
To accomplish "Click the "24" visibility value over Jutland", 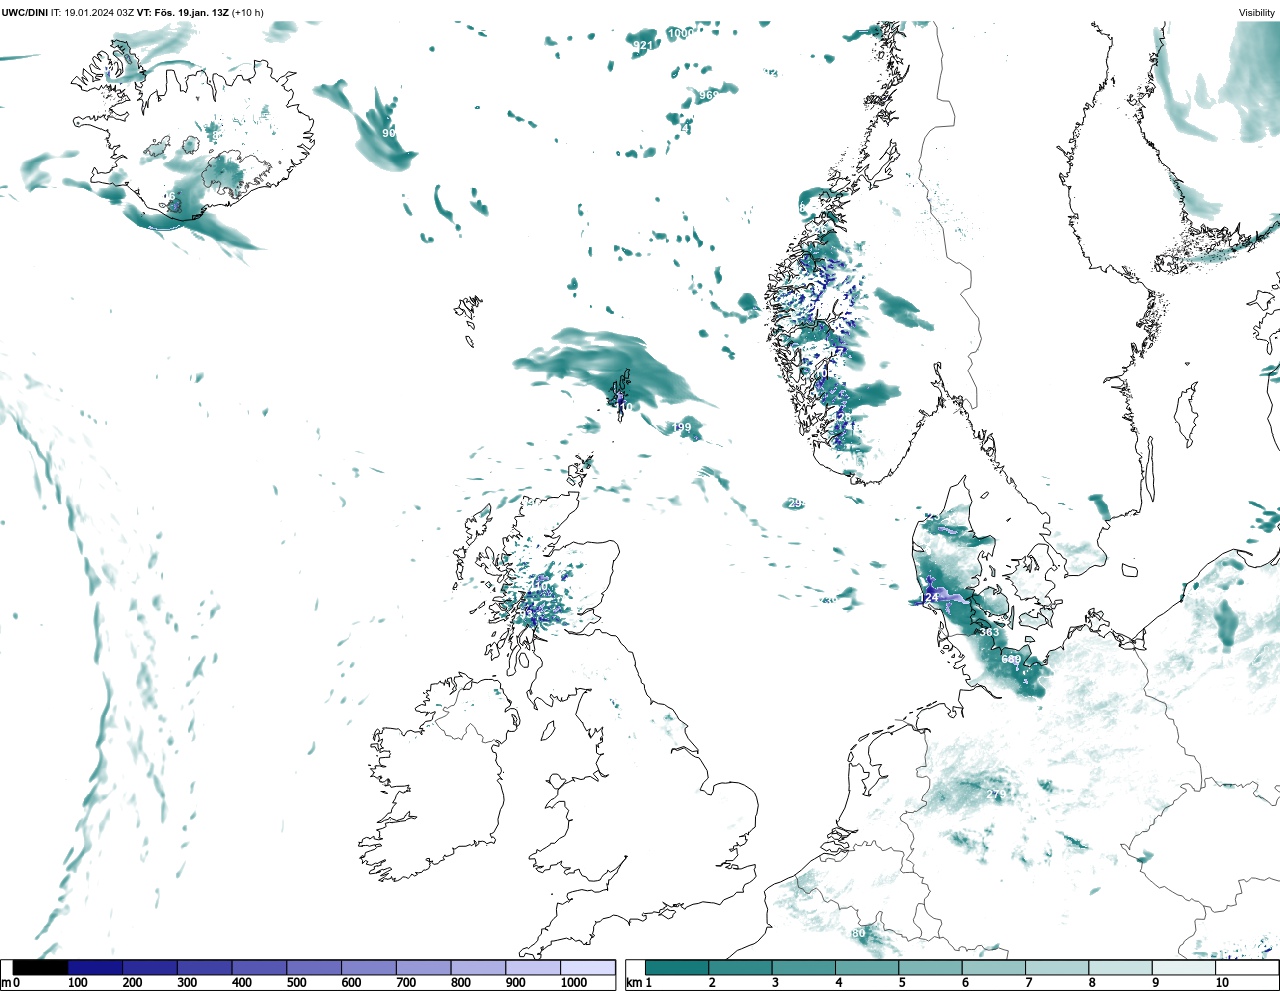I will (931, 597).
